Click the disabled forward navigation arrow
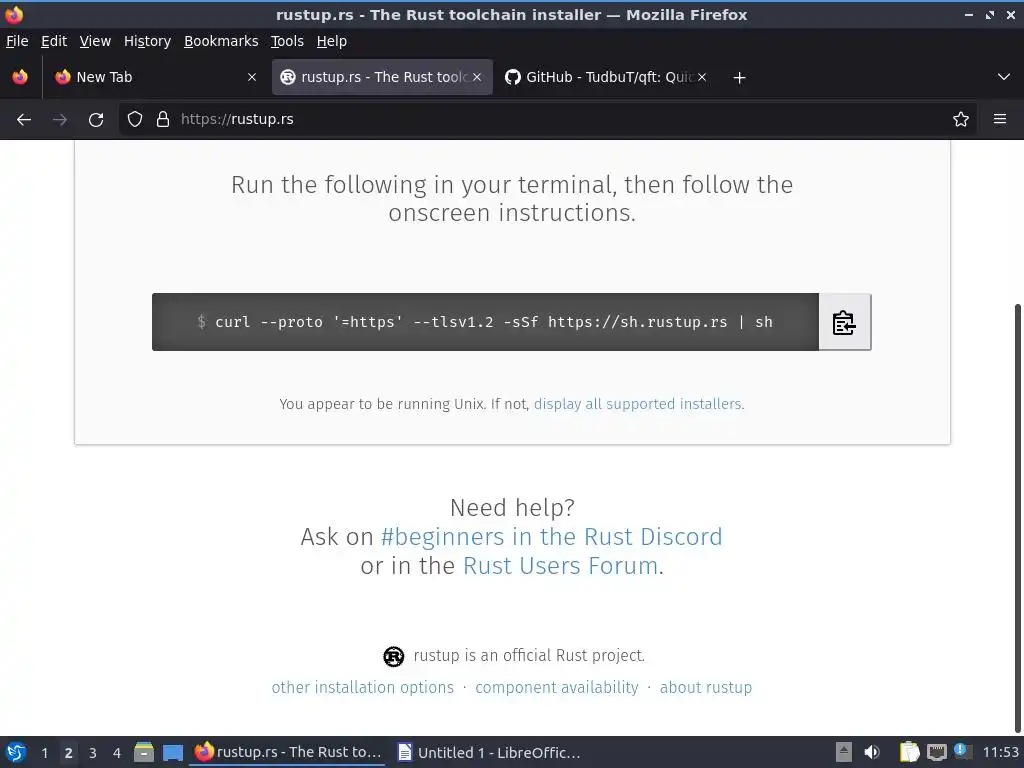The width and height of the screenshot is (1024, 768). 60,120
